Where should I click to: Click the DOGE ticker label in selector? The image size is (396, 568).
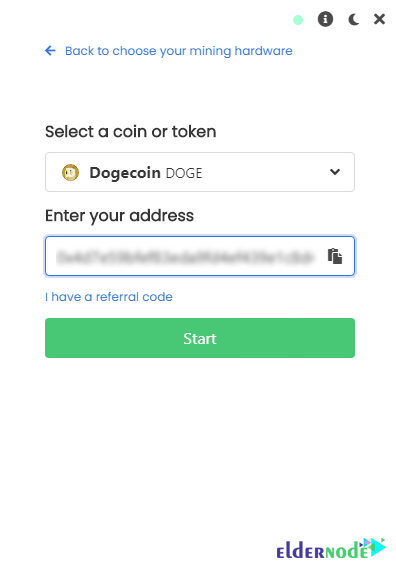pyautogui.click(x=184, y=173)
